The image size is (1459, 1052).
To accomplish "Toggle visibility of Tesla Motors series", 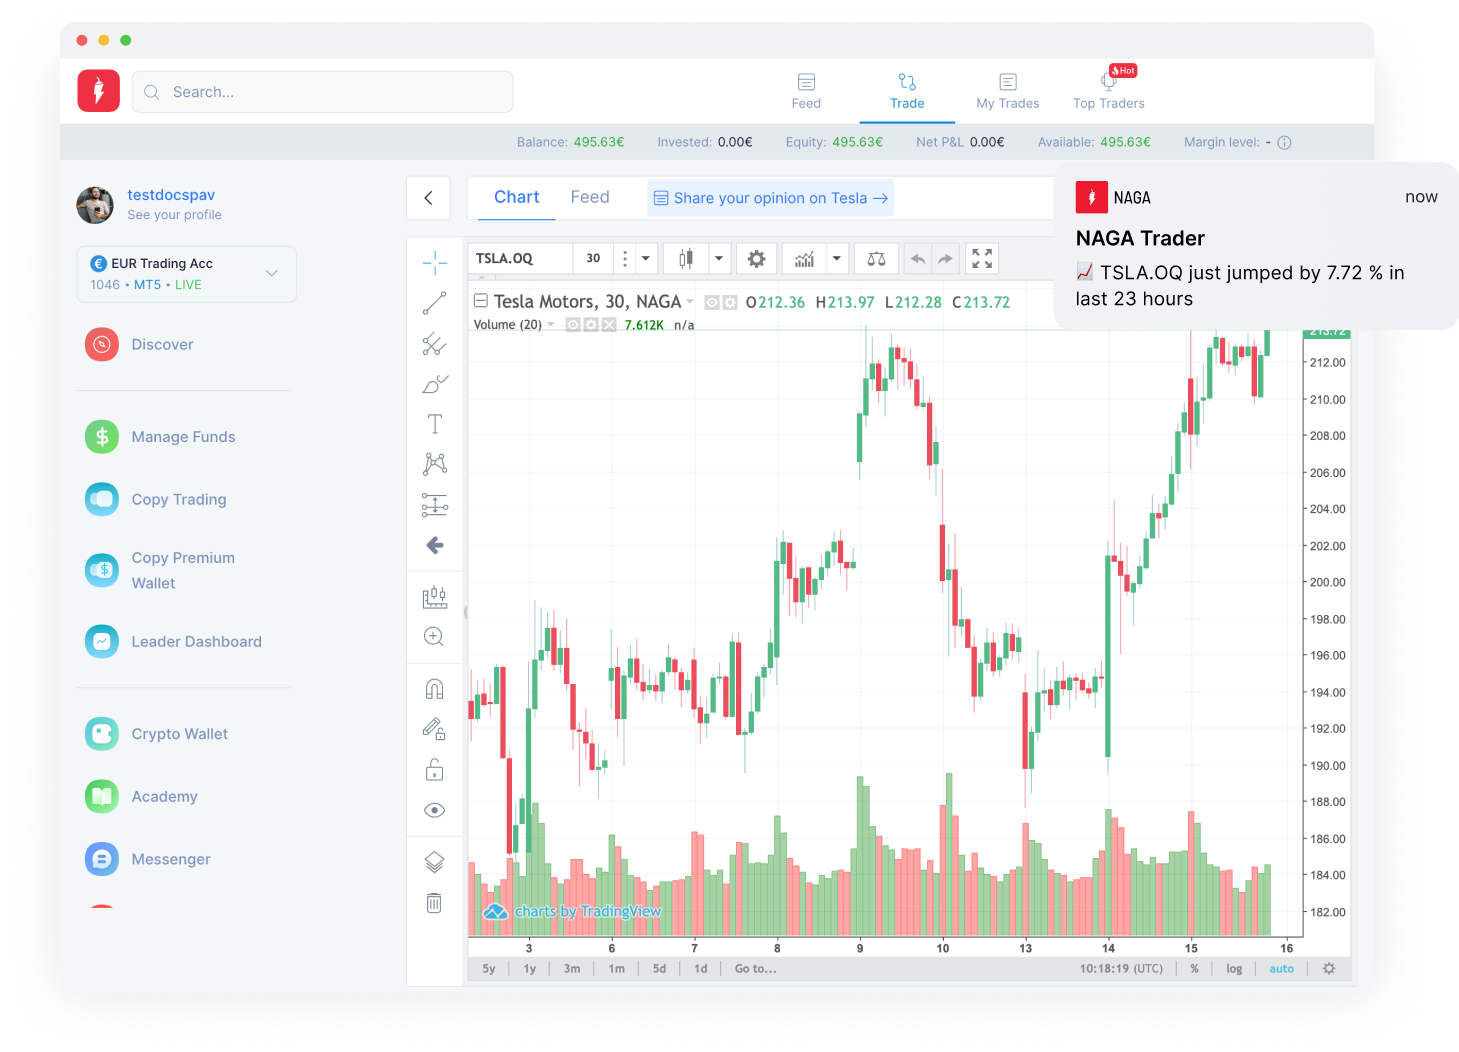I will click(x=711, y=302).
